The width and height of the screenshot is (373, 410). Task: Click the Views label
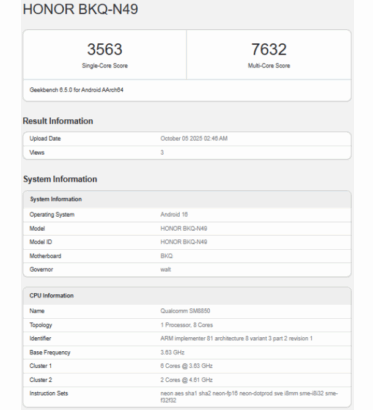point(37,153)
